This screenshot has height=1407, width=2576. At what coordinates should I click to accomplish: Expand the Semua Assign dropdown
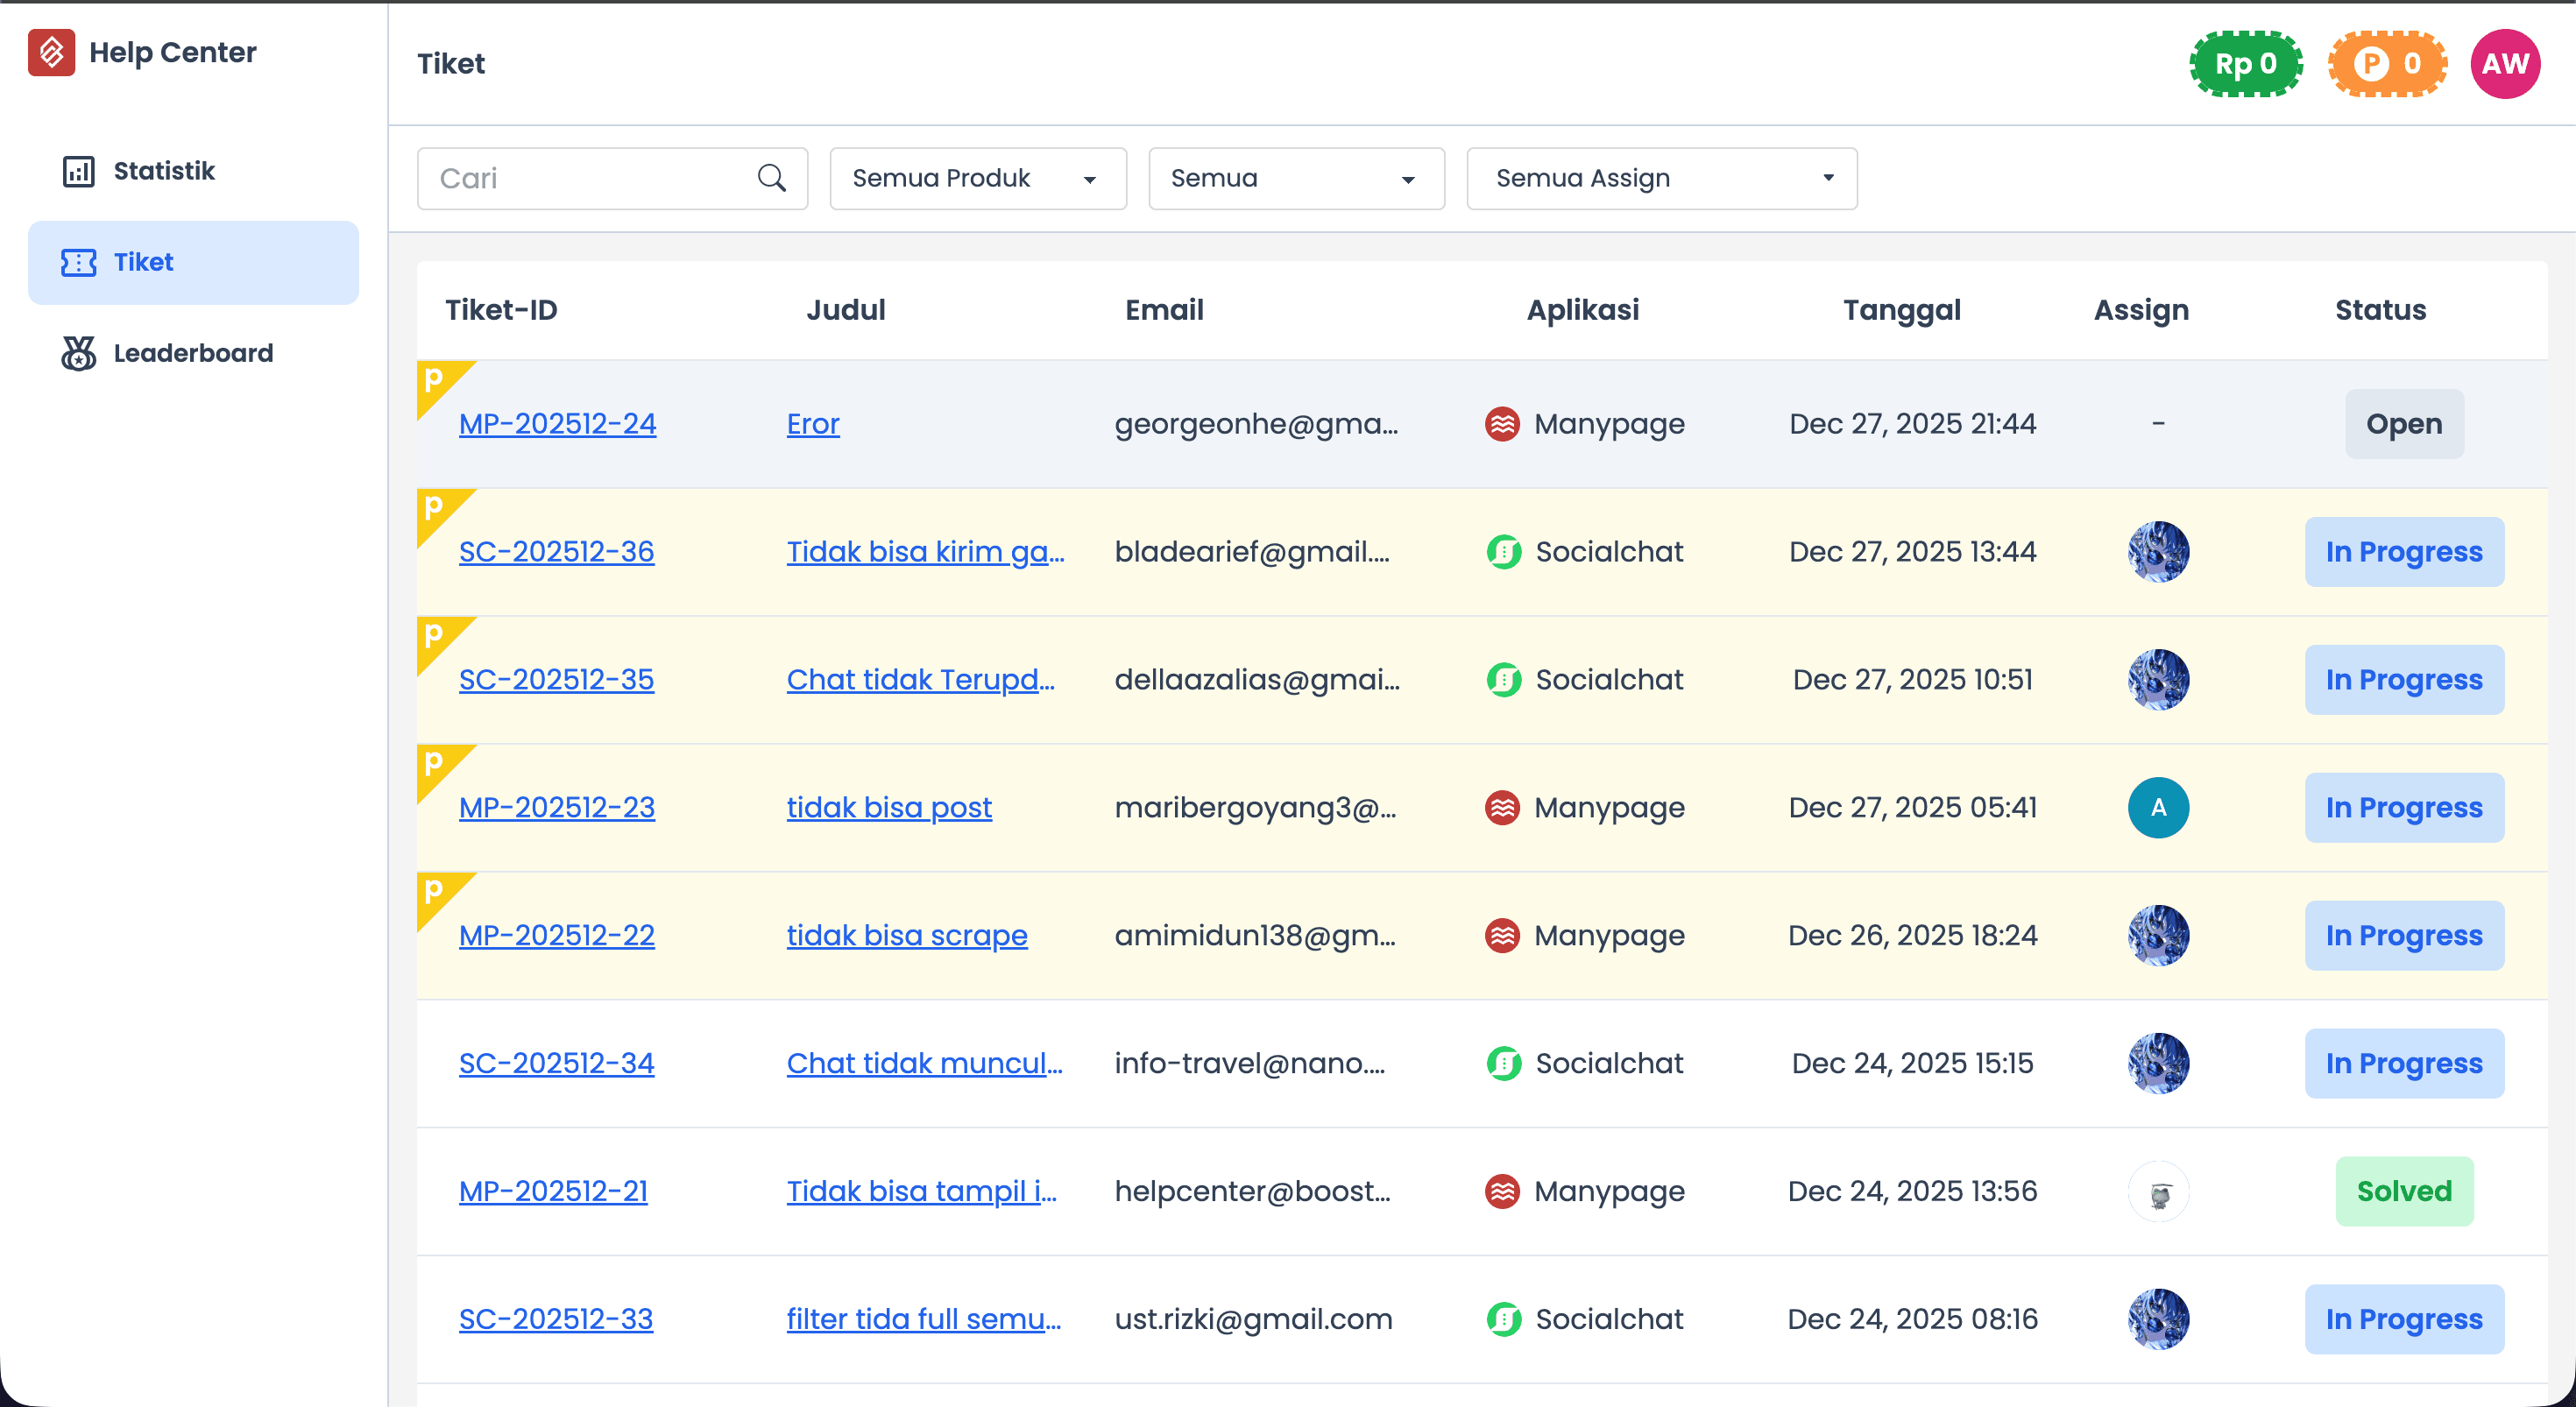point(1662,179)
